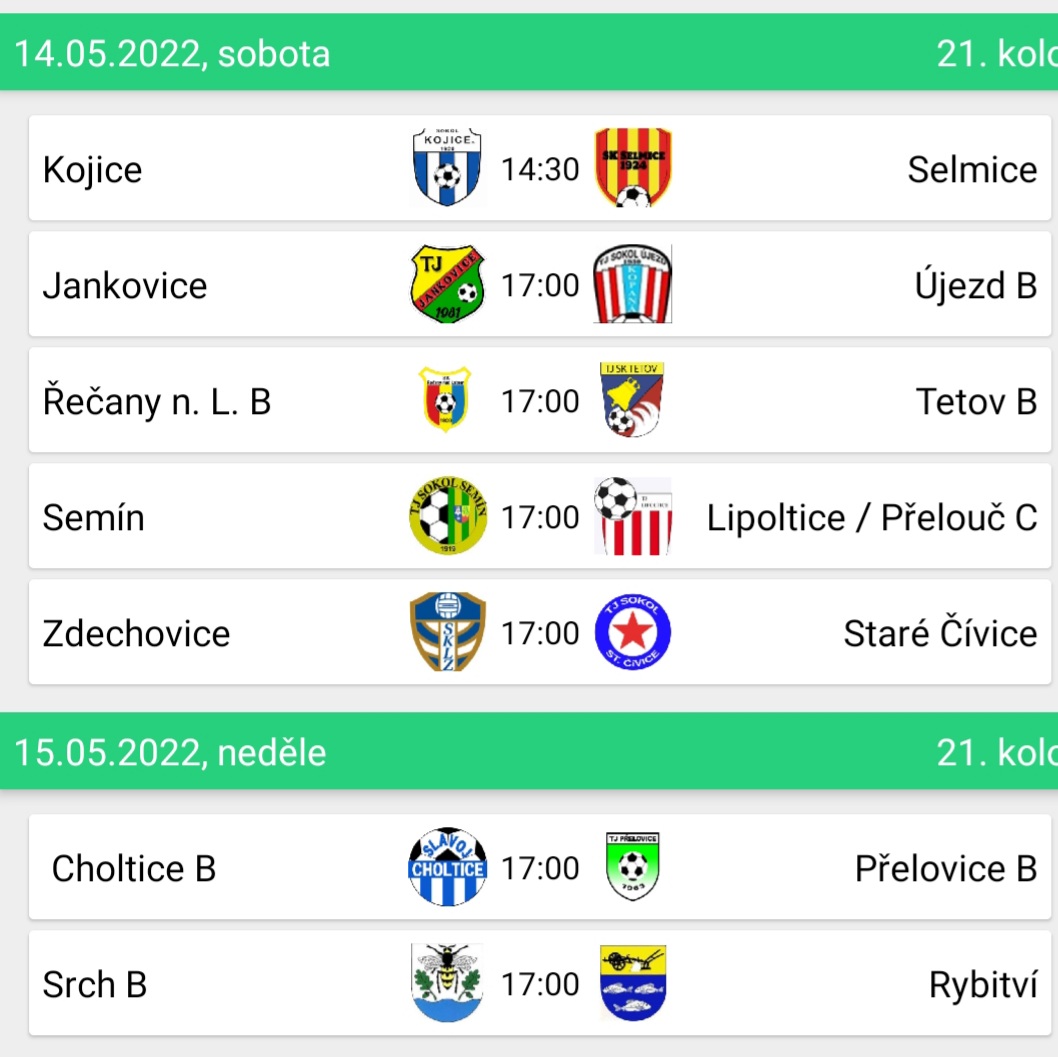Select the Lipoltice football striped logo

(633, 516)
